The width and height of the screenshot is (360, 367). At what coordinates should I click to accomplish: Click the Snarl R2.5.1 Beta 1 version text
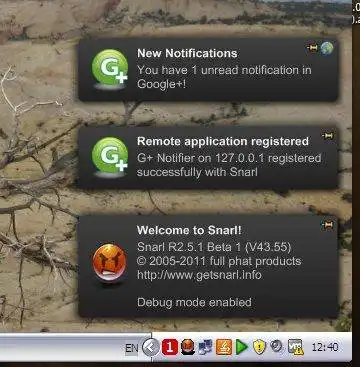pyautogui.click(x=214, y=247)
